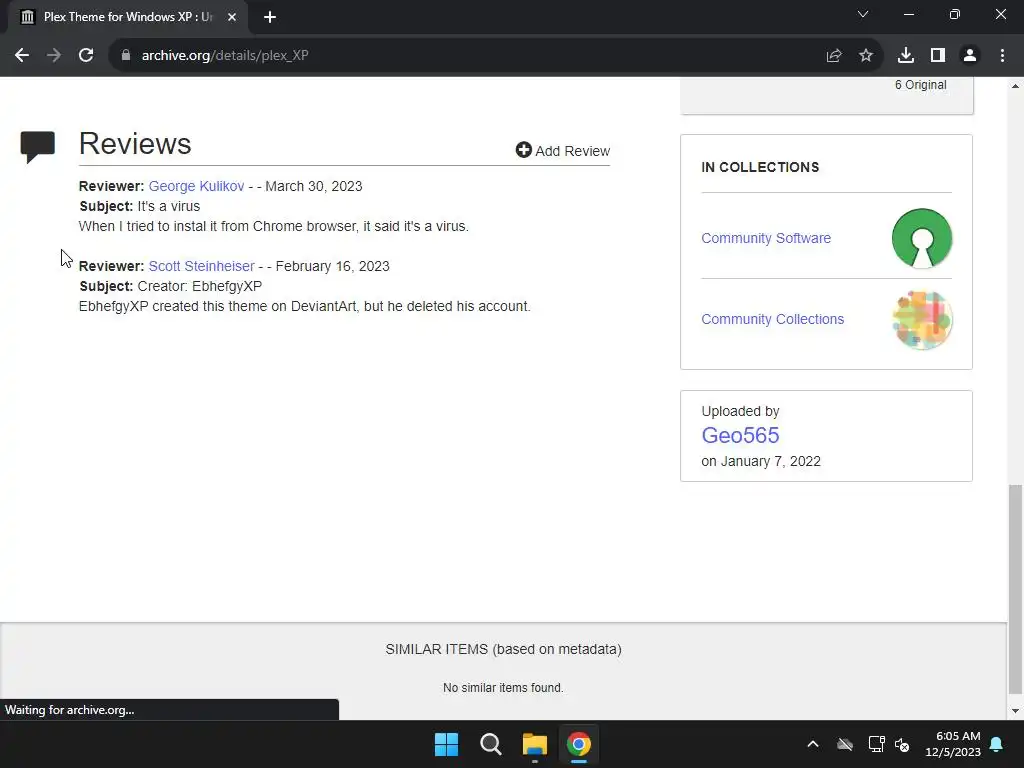Go back to the previous page
The image size is (1024, 768).
(22, 56)
